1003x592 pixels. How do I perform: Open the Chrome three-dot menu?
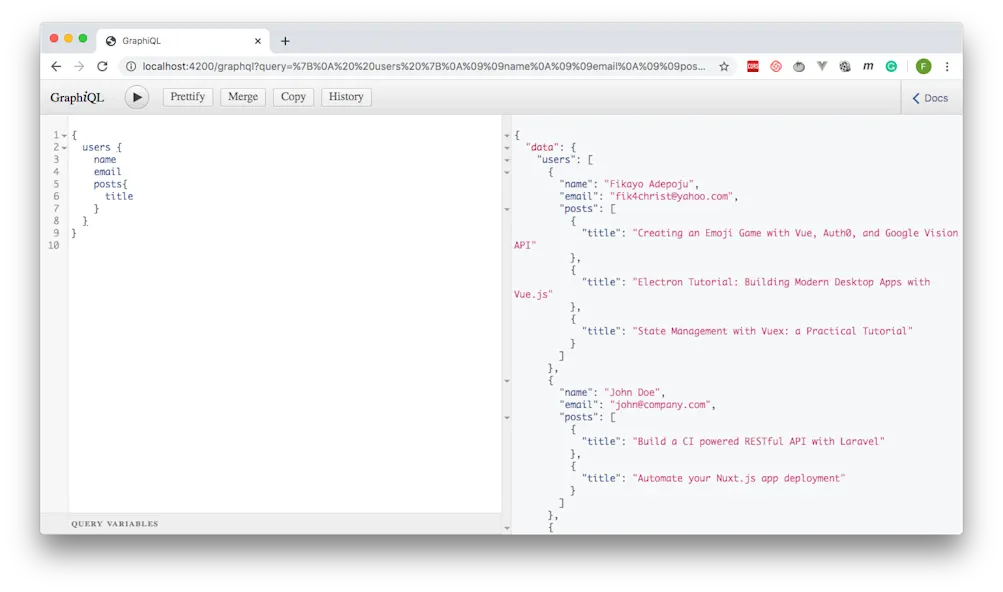click(x=947, y=66)
